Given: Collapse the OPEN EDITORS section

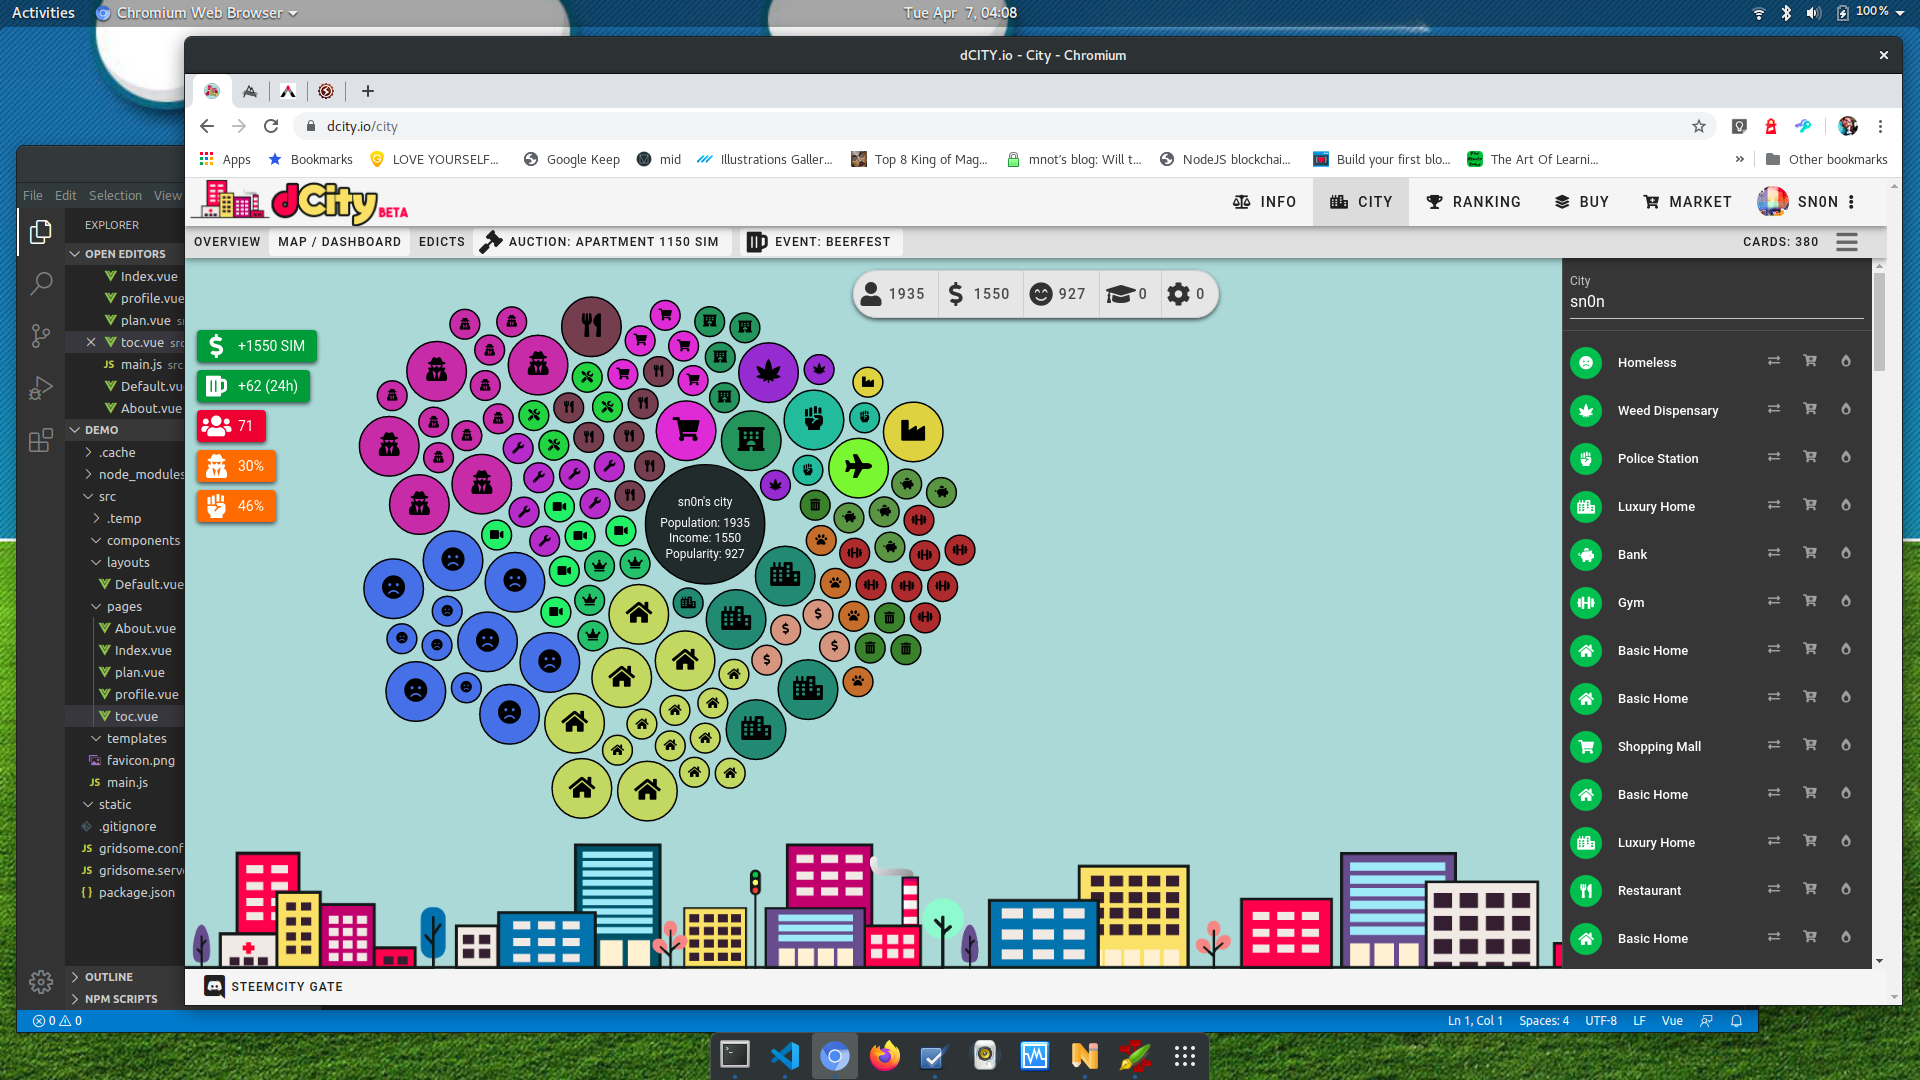Looking at the screenshot, I should point(75,254).
